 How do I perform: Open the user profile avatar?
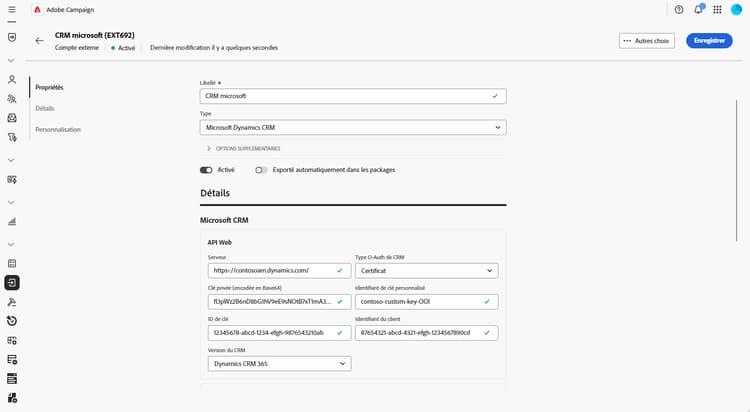click(737, 10)
